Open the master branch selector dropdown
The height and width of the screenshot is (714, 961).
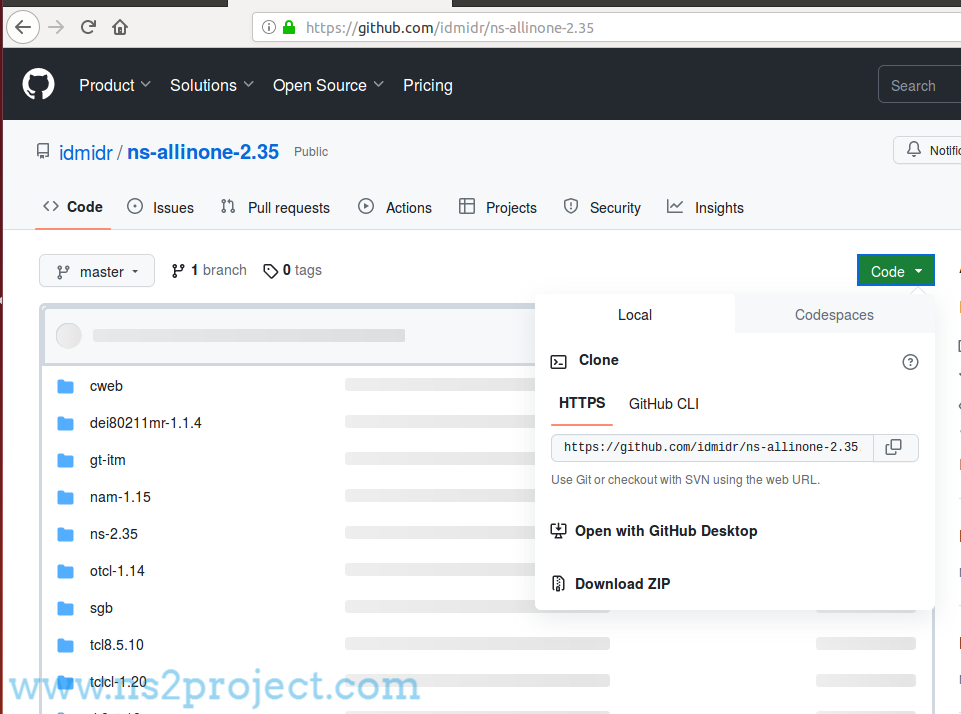click(97, 271)
